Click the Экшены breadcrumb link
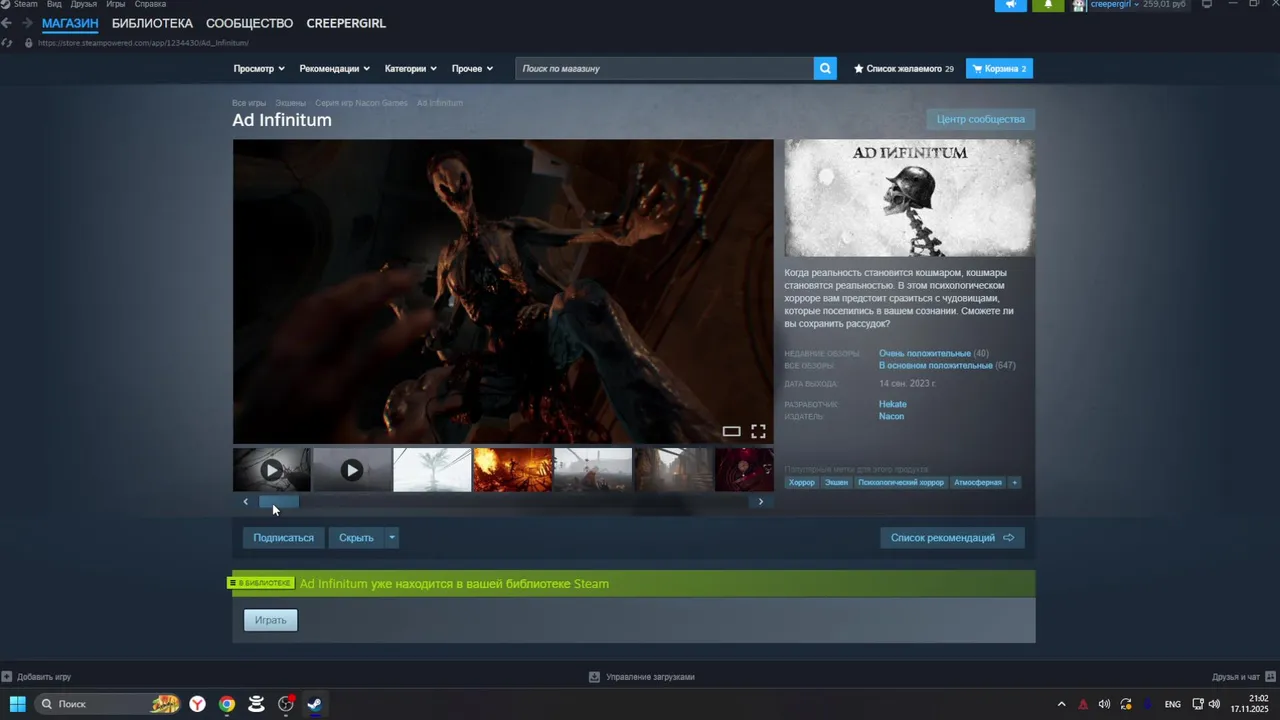 click(291, 103)
